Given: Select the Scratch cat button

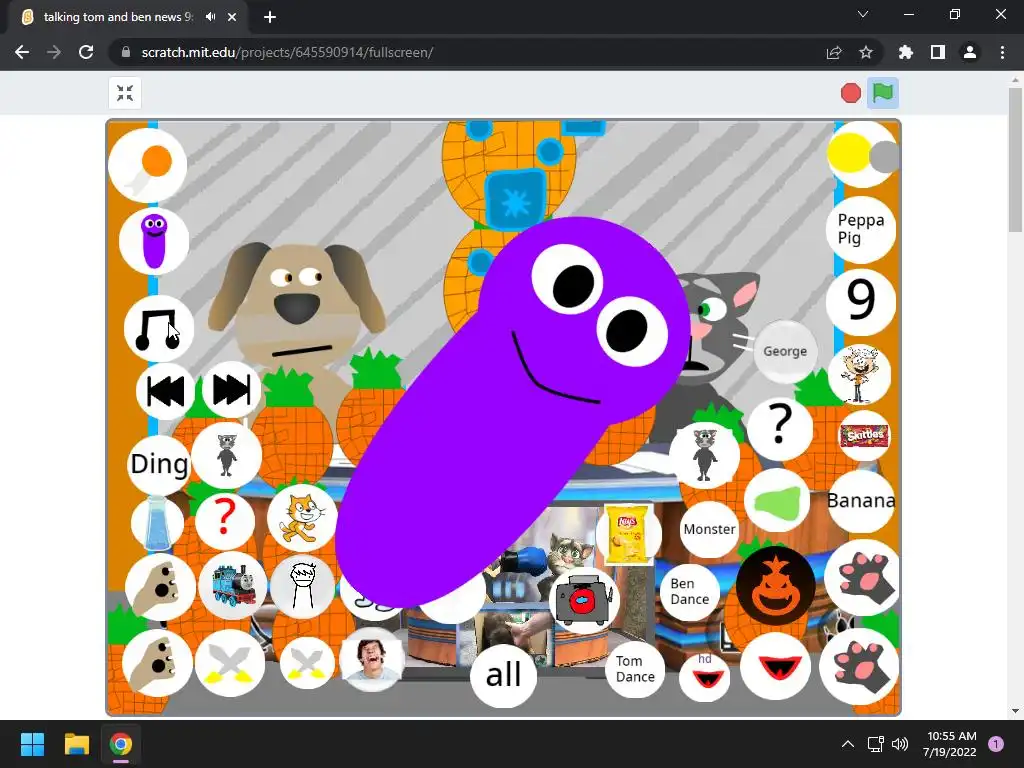Looking at the screenshot, I should pyautogui.click(x=302, y=519).
